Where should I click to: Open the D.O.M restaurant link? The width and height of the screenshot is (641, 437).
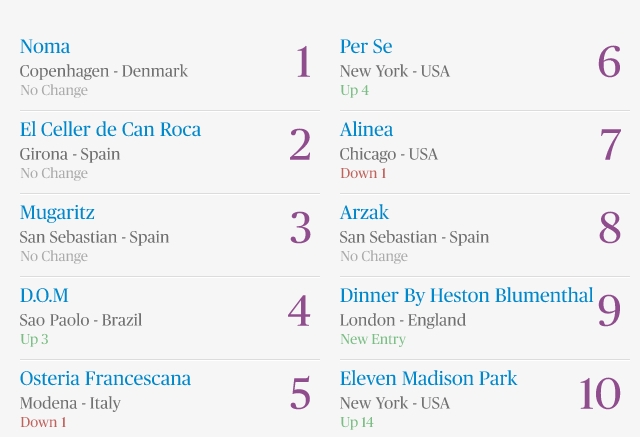pyautogui.click(x=44, y=296)
